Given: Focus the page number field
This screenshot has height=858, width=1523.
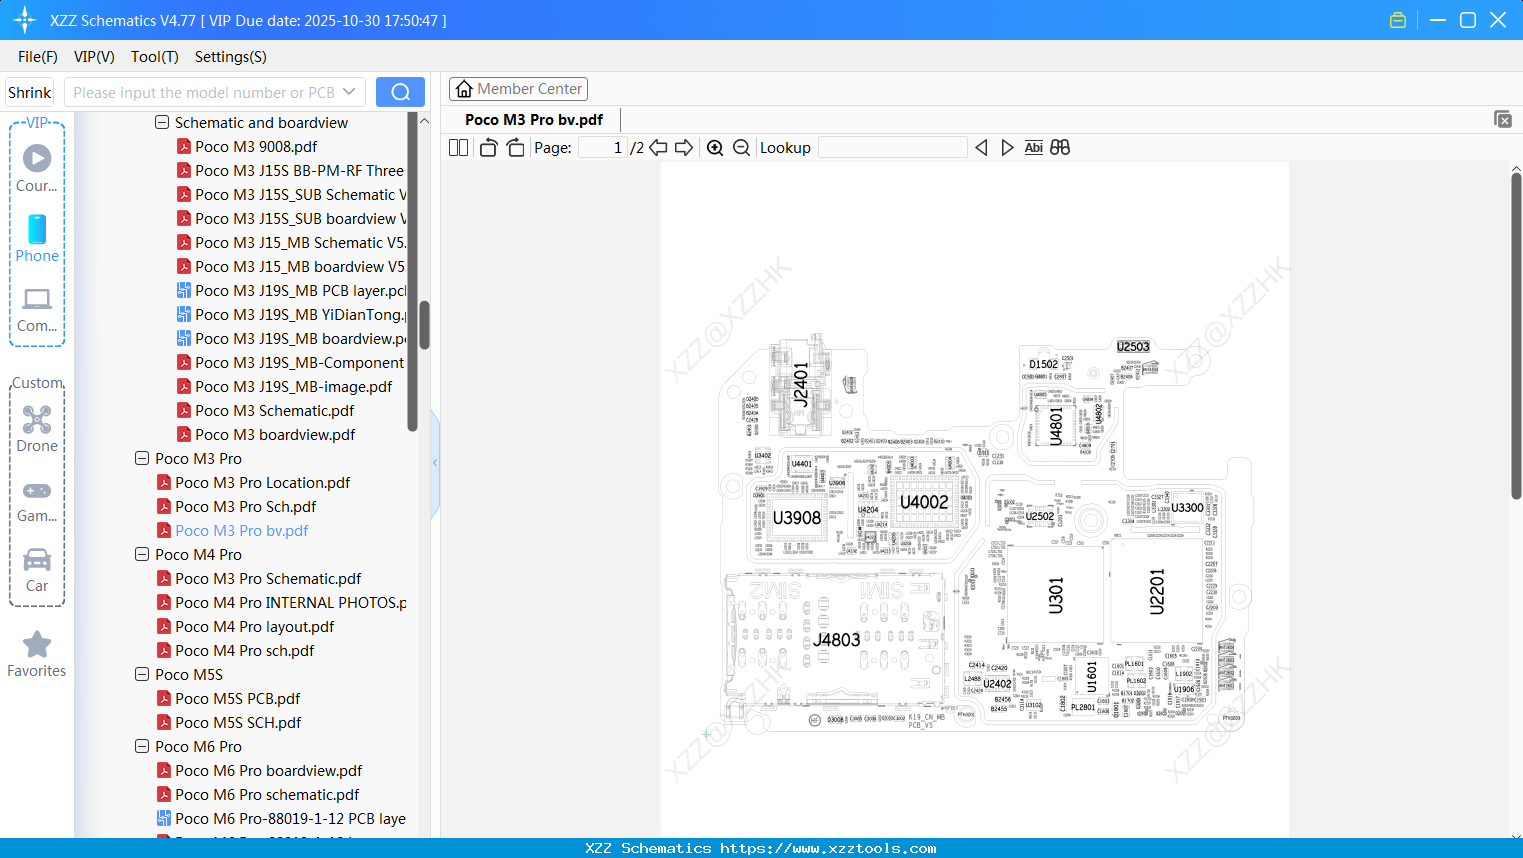Looking at the screenshot, I should point(603,148).
